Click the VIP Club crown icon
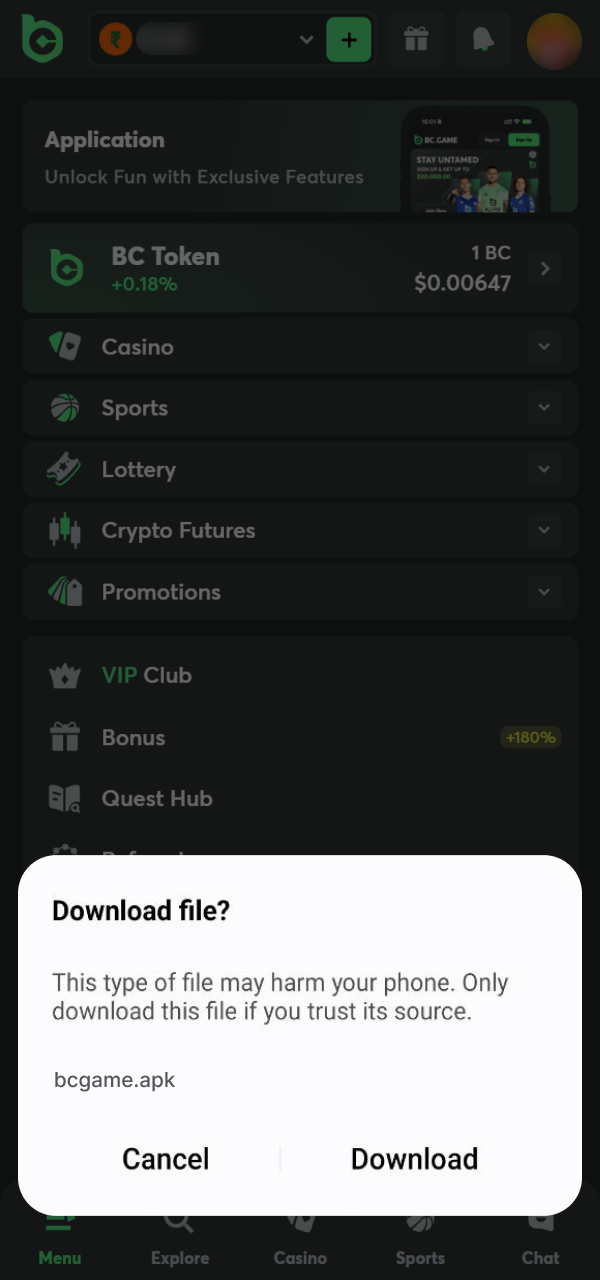600x1280 pixels. (65, 675)
